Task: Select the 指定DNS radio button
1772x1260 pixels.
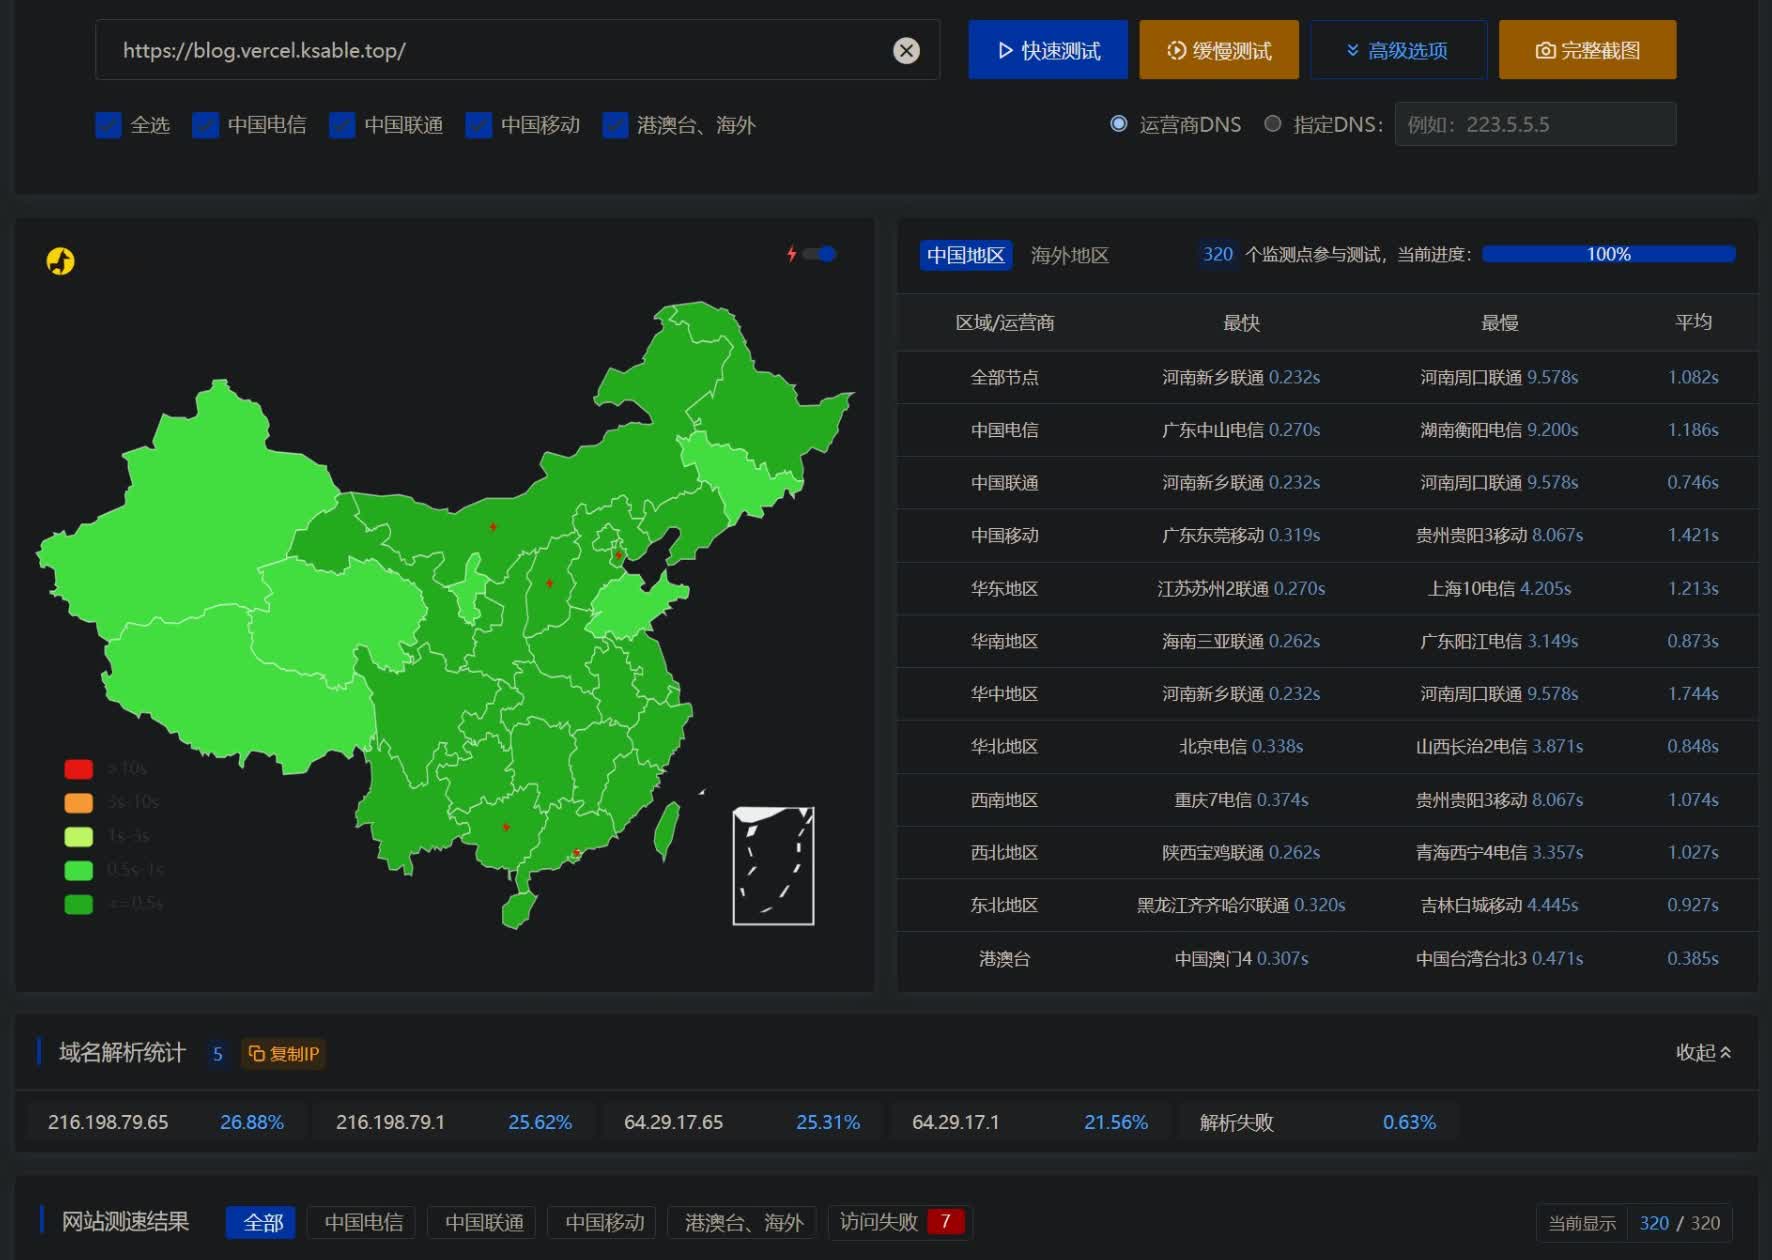Action: tap(1272, 124)
